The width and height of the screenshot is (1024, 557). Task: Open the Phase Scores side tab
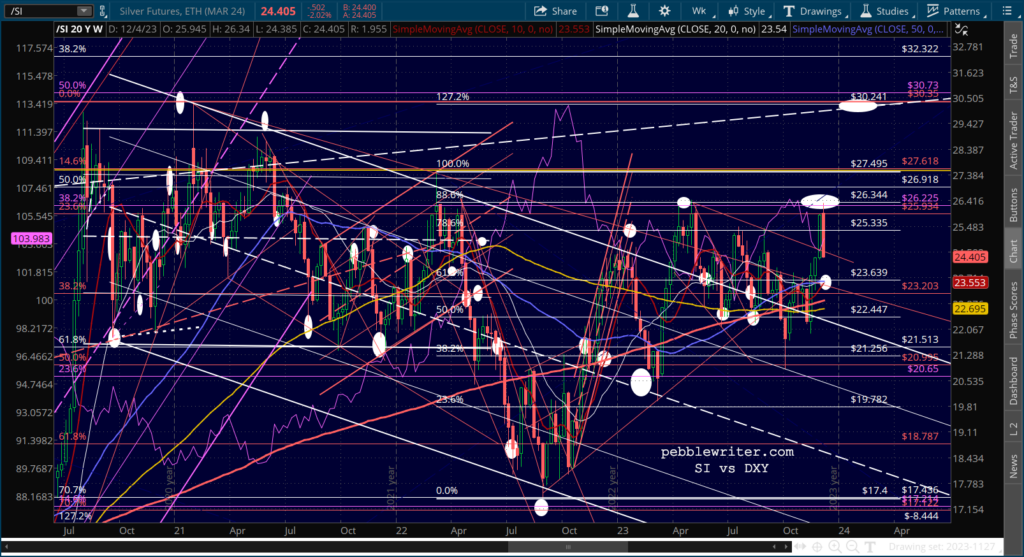[1013, 310]
